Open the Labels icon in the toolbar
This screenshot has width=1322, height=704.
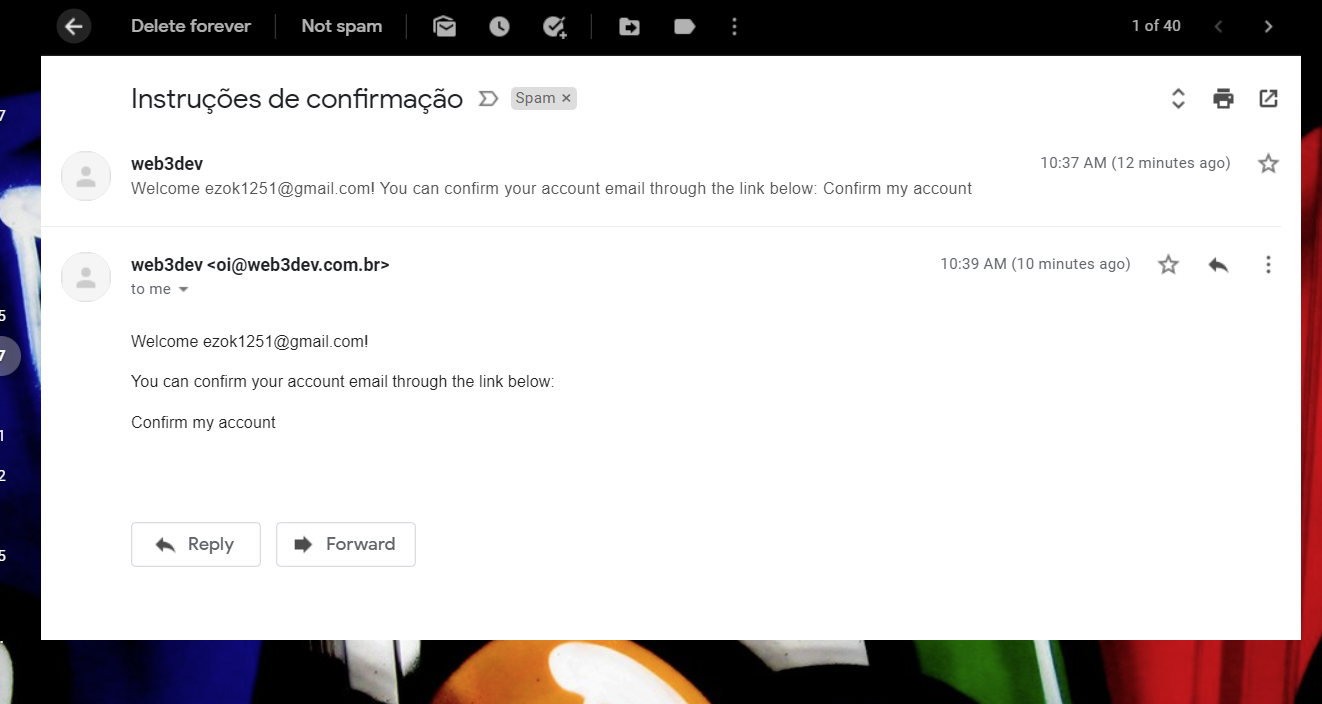pos(684,26)
